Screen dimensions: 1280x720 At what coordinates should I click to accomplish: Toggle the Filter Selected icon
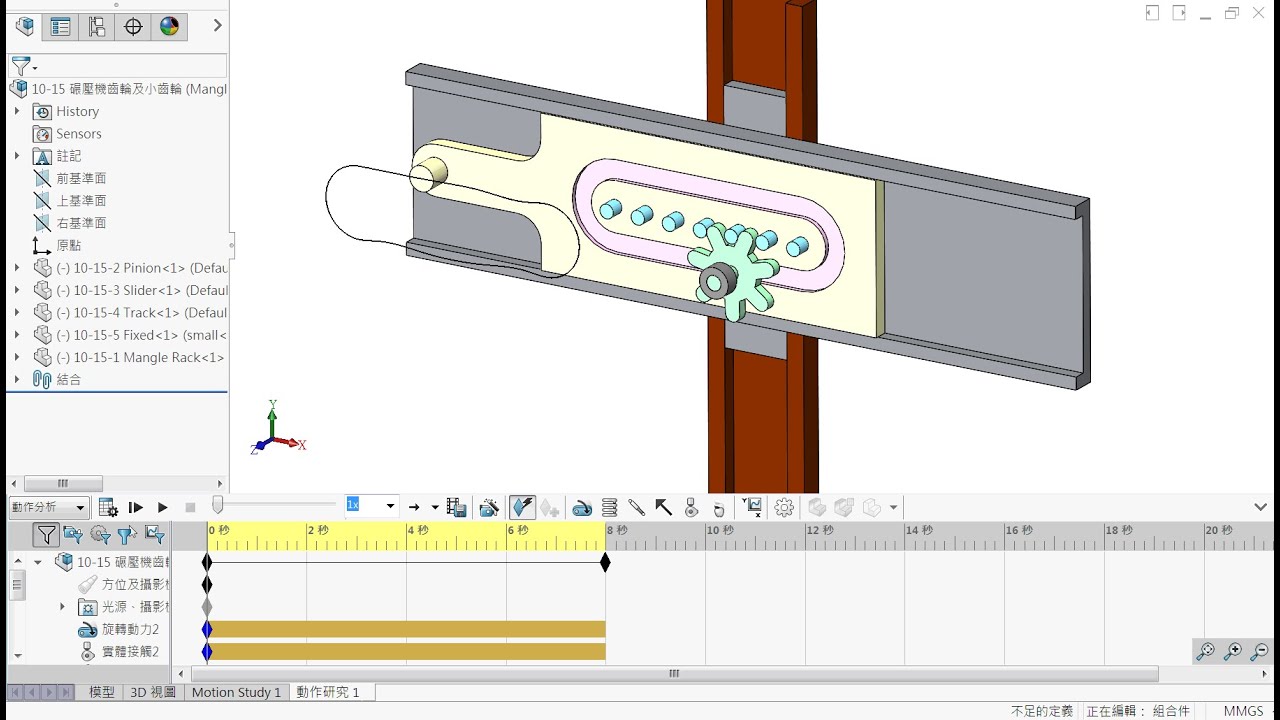tap(127, 535)
